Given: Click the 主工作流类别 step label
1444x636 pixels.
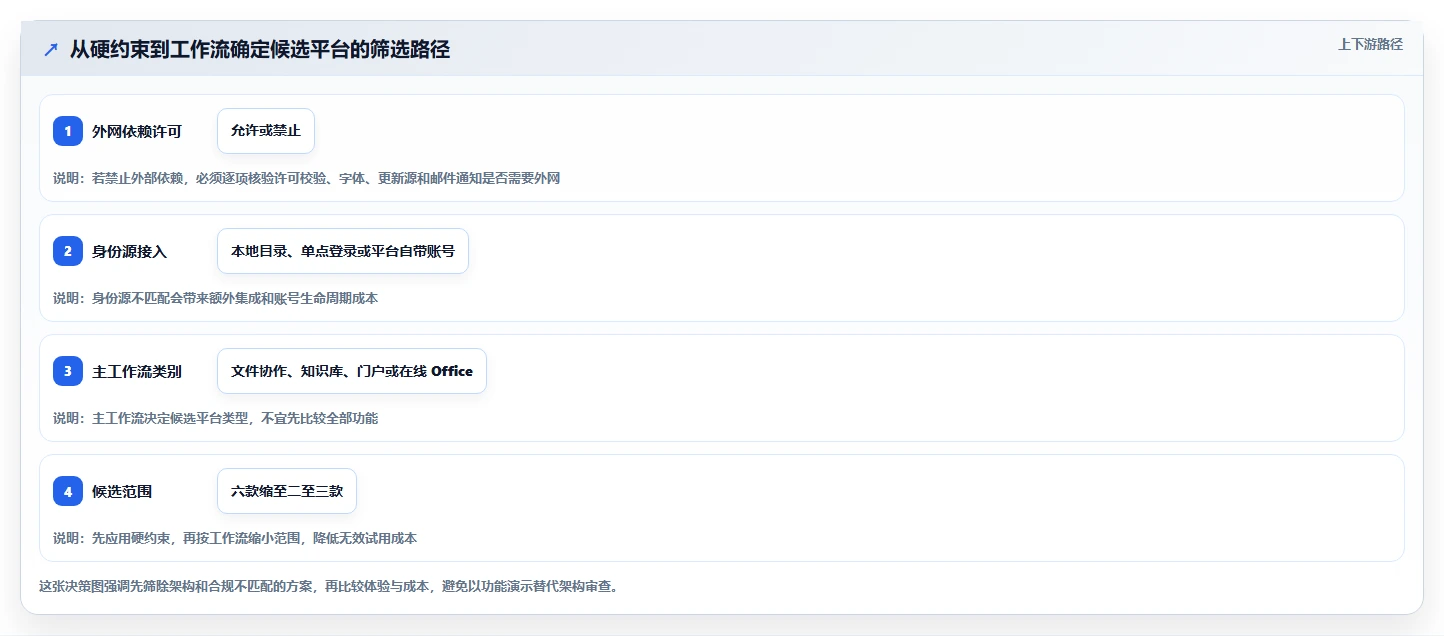Looking at the screenshot, I should click(137, 371).
